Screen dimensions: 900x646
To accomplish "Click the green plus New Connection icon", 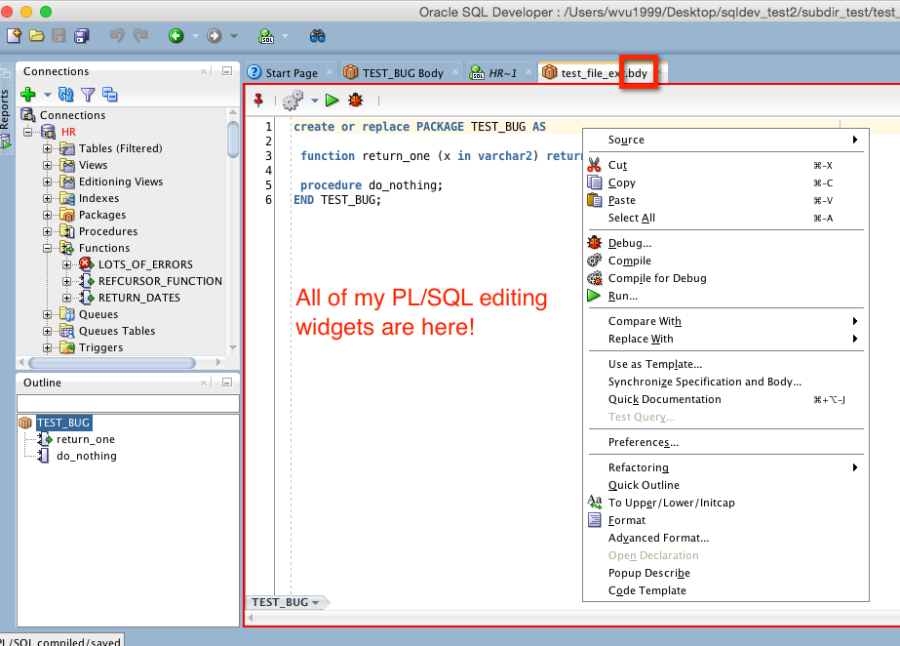I will point(28,94).
